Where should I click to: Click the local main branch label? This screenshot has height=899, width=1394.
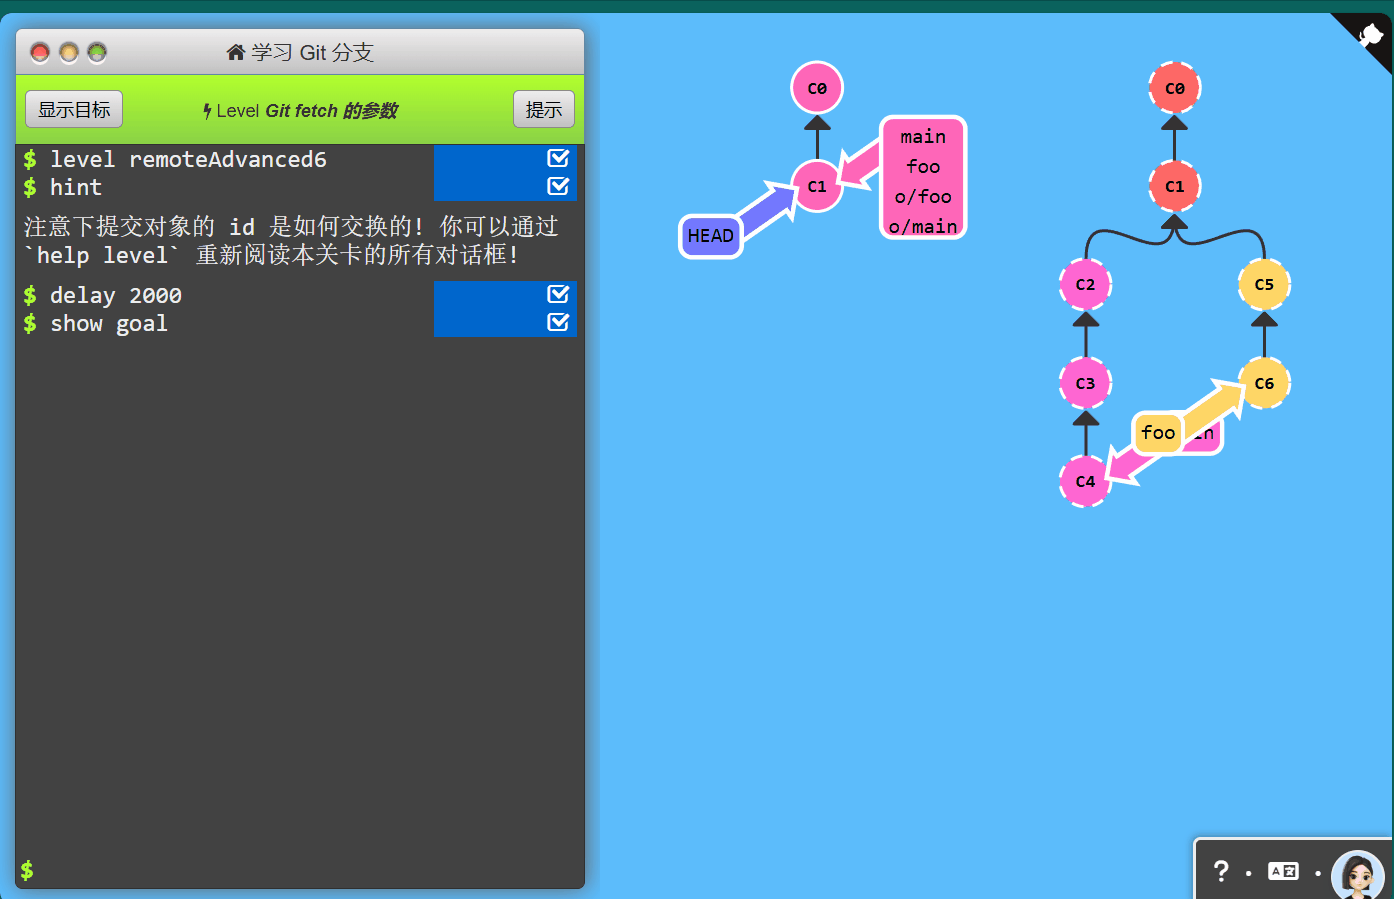click(x=923, y=137)
